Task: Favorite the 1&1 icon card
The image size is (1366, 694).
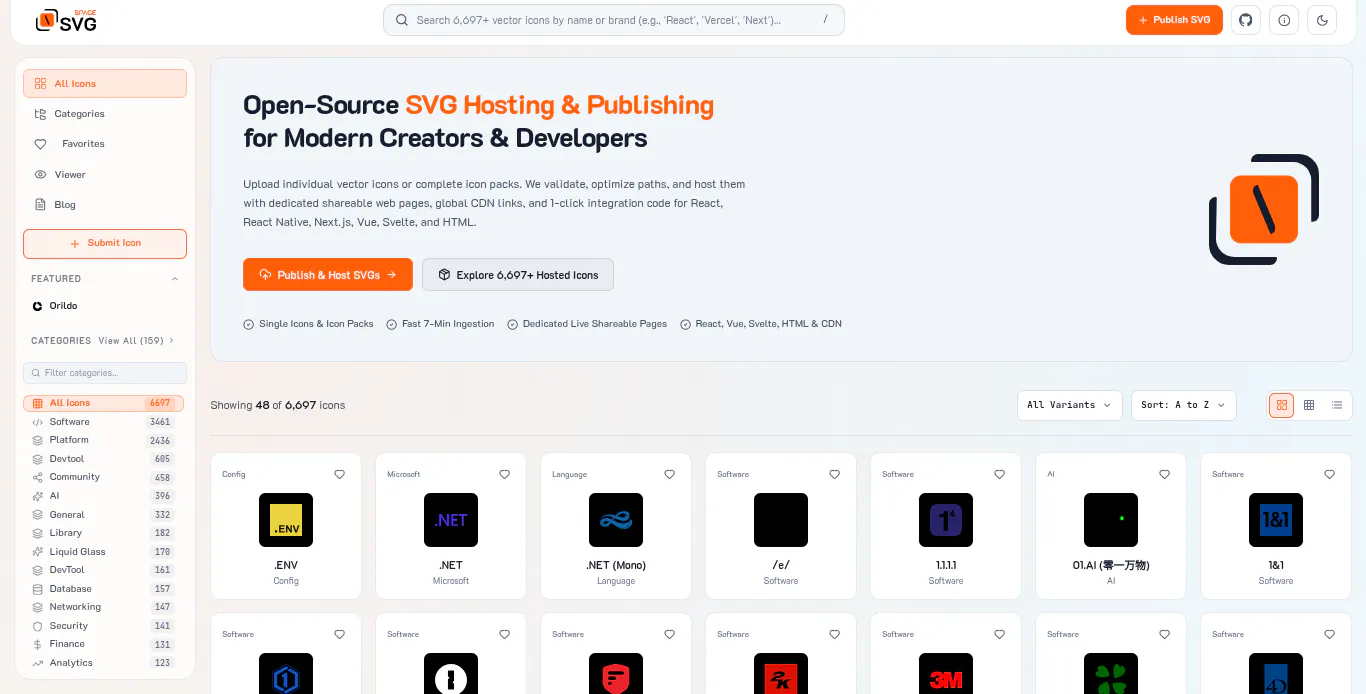Action: click(1330, 474)
